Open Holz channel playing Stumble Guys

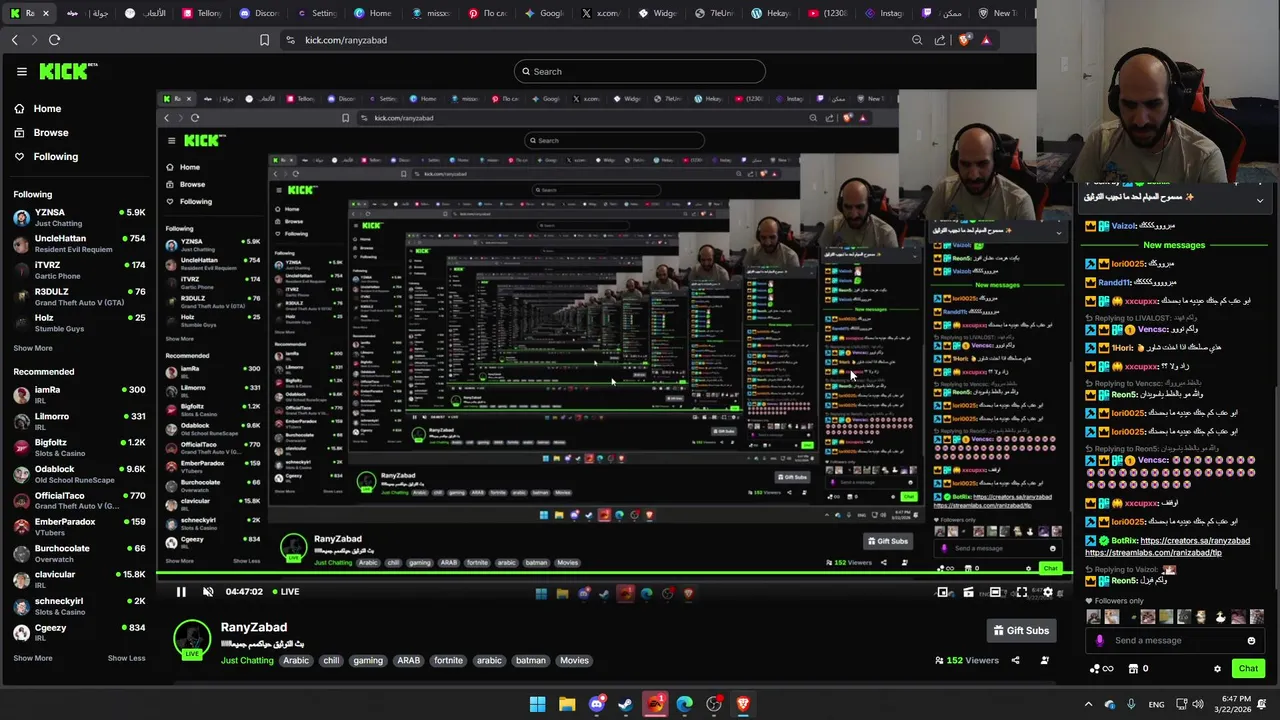click(x=79, y=322)
